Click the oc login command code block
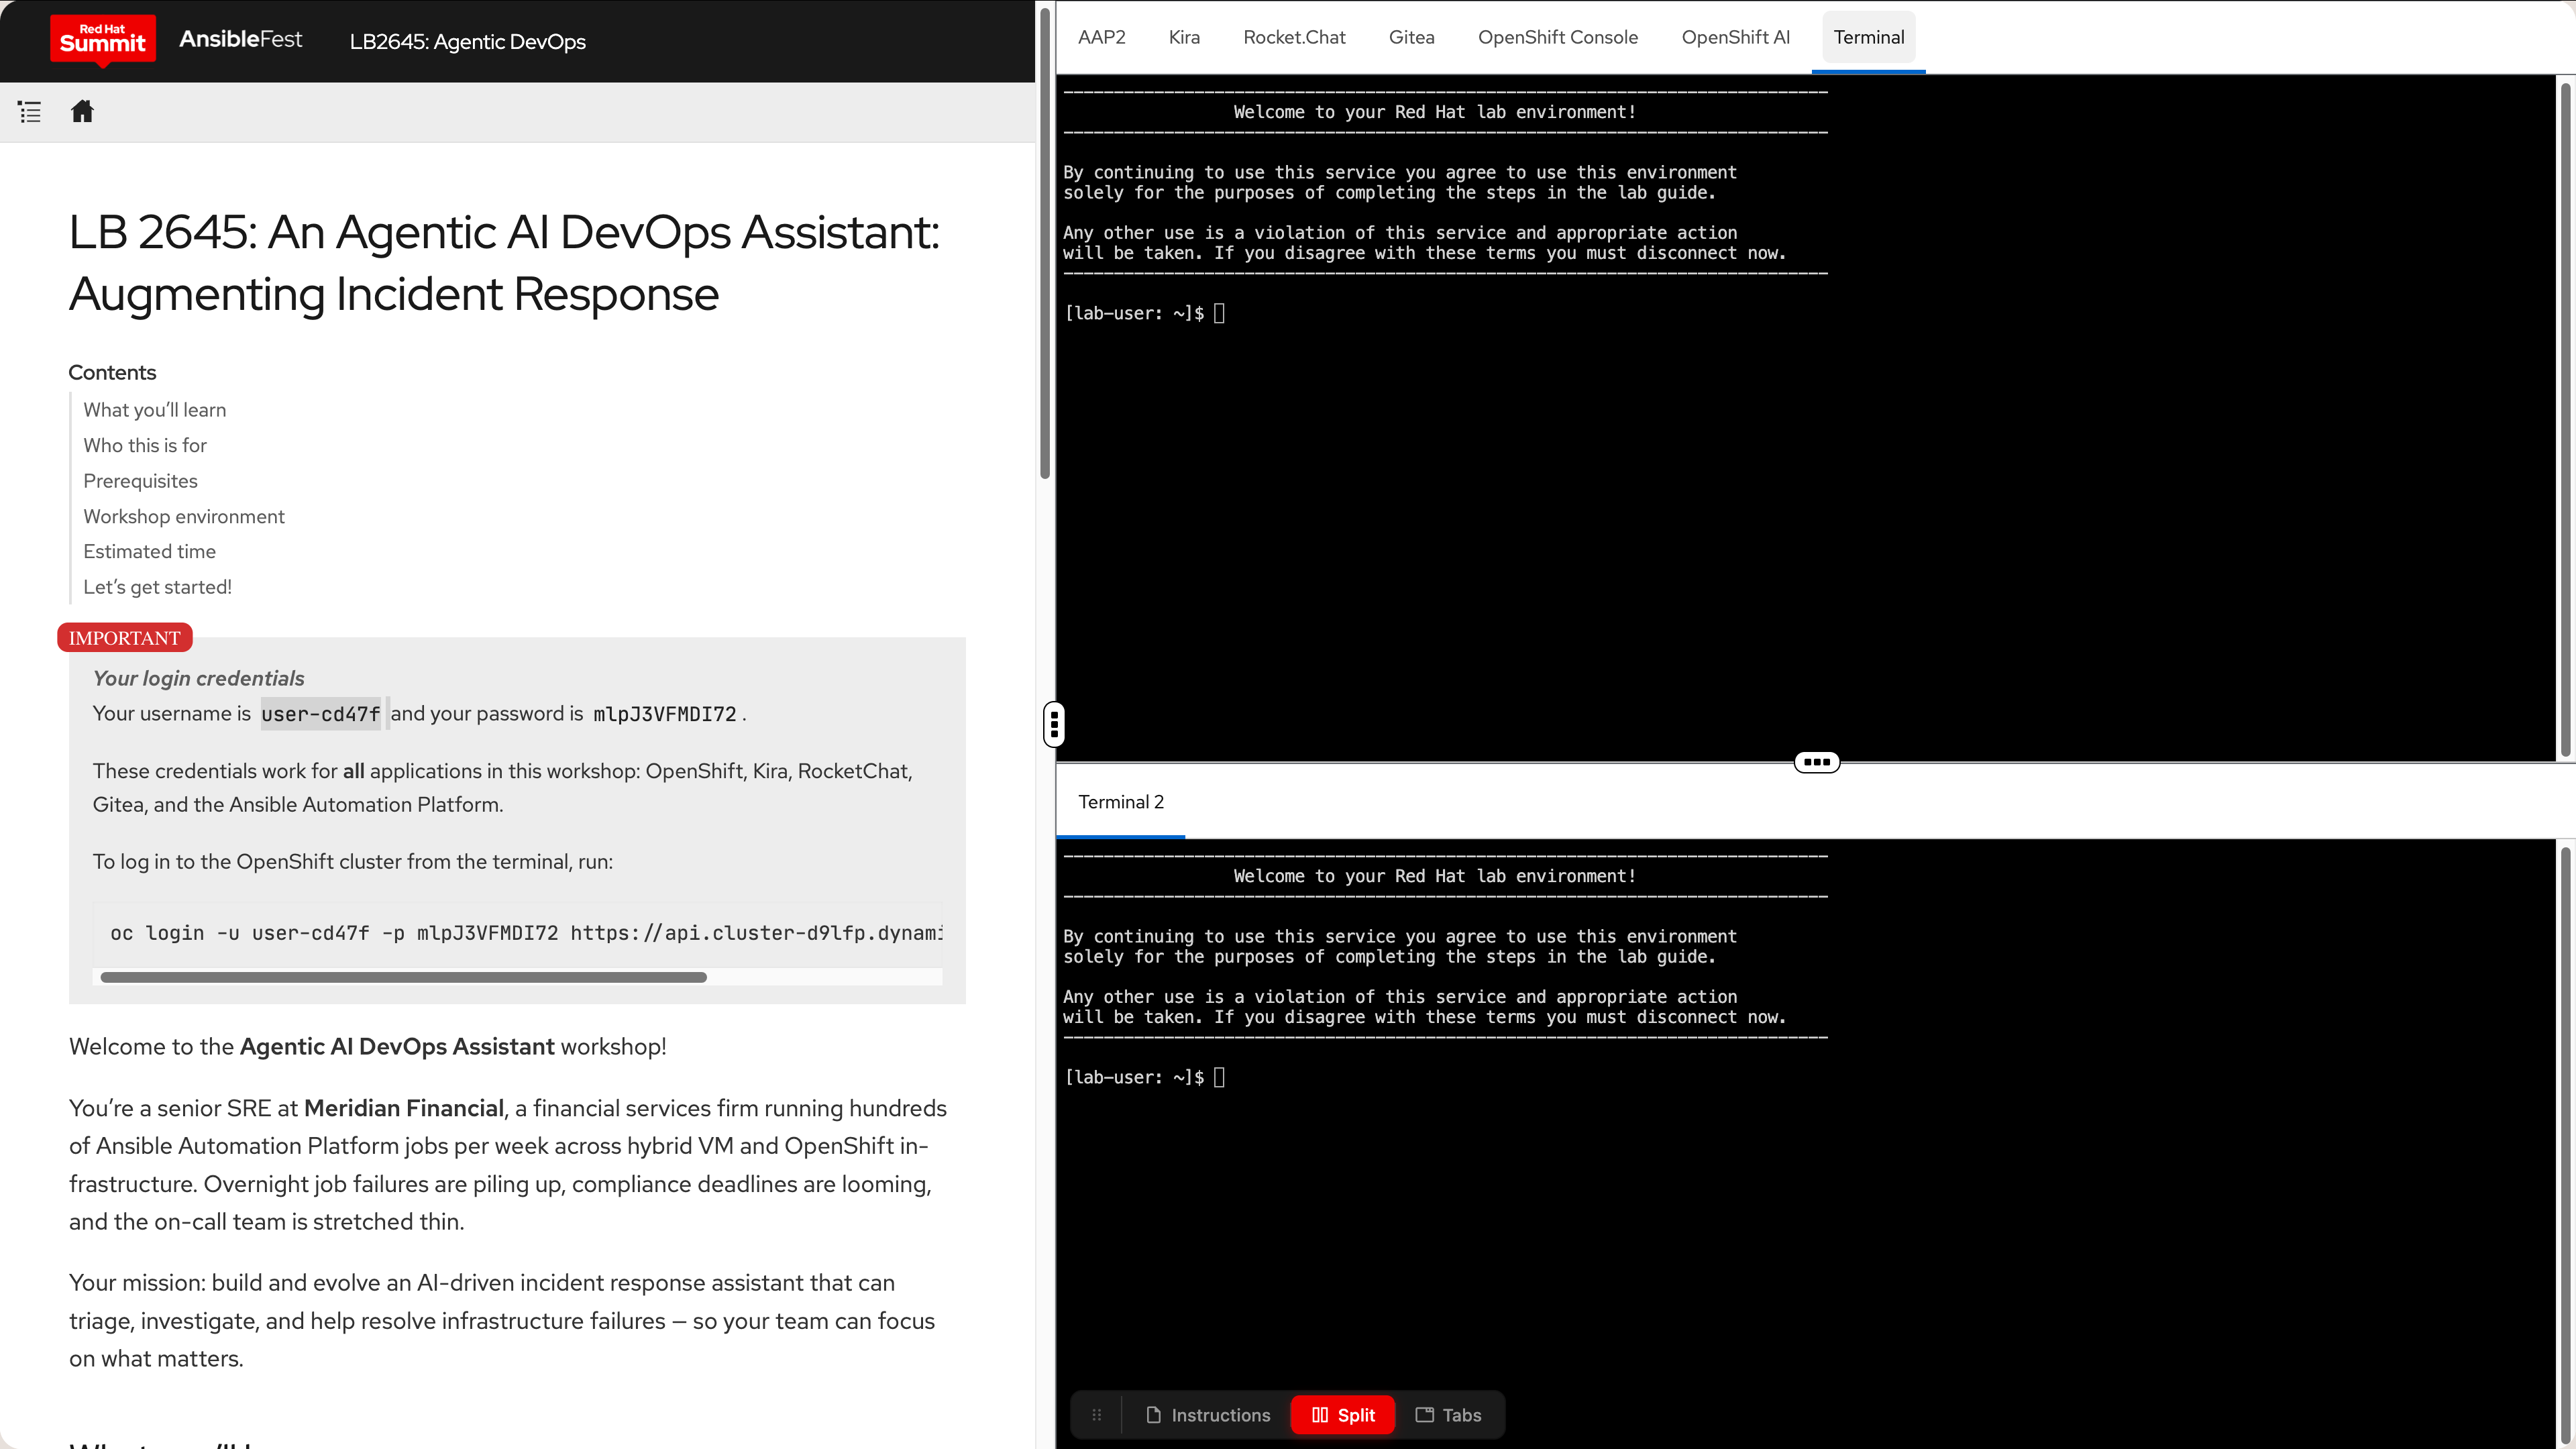Image resolution: width=2576 pixels, height=1449 pixels. pyautogui.click(x=517, y=933)
